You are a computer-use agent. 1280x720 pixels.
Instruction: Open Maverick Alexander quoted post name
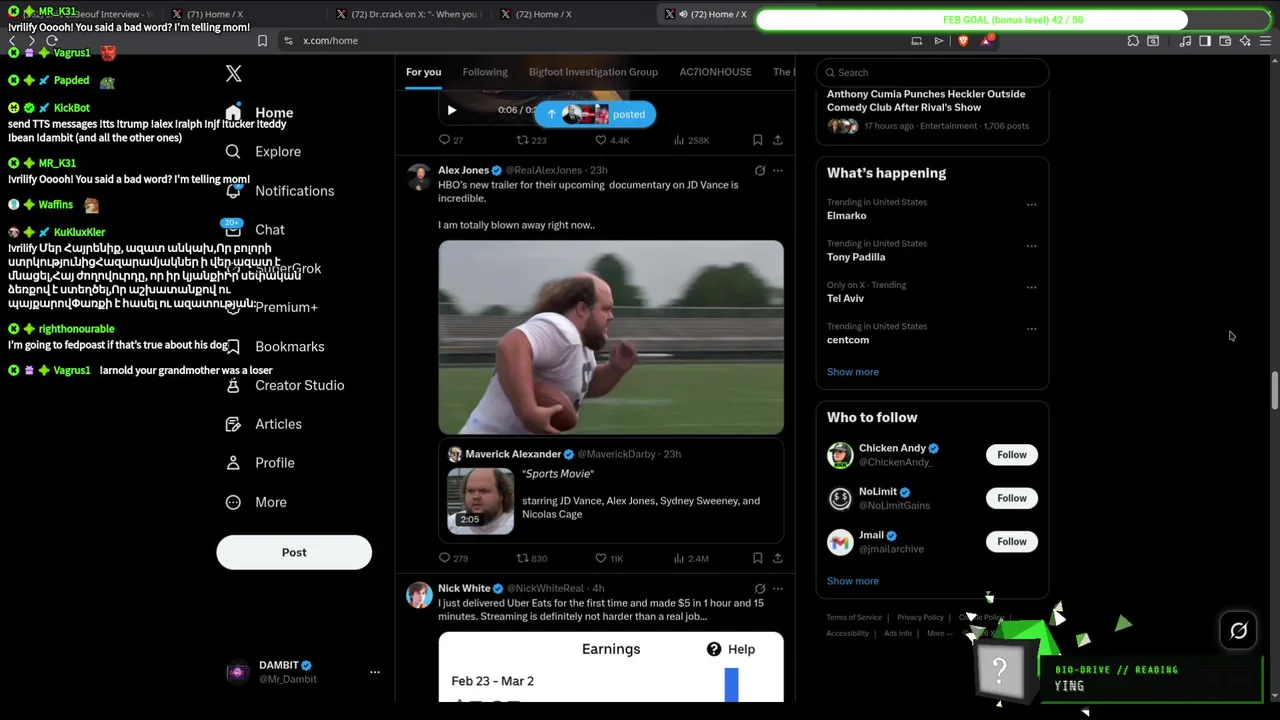click(x=513, y=454)
